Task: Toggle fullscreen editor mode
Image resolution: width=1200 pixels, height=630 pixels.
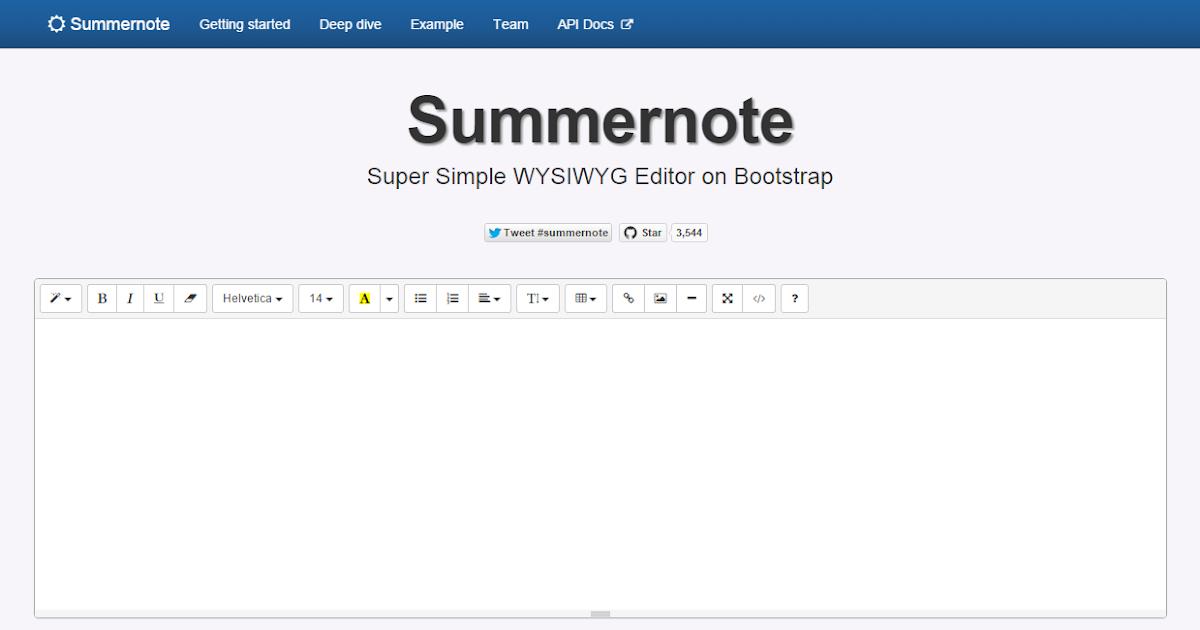Action: pyautogui.click(x=727, y=298)
